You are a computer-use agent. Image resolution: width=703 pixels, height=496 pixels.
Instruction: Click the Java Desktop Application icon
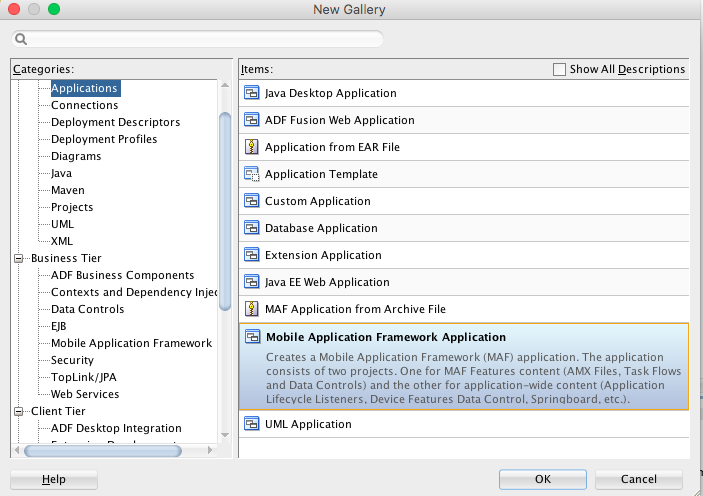[252, 93]
